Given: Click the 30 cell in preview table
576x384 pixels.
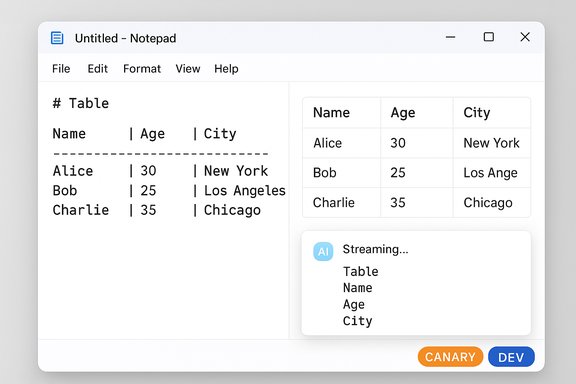Looking at the screenshot, I should point(417,143).
